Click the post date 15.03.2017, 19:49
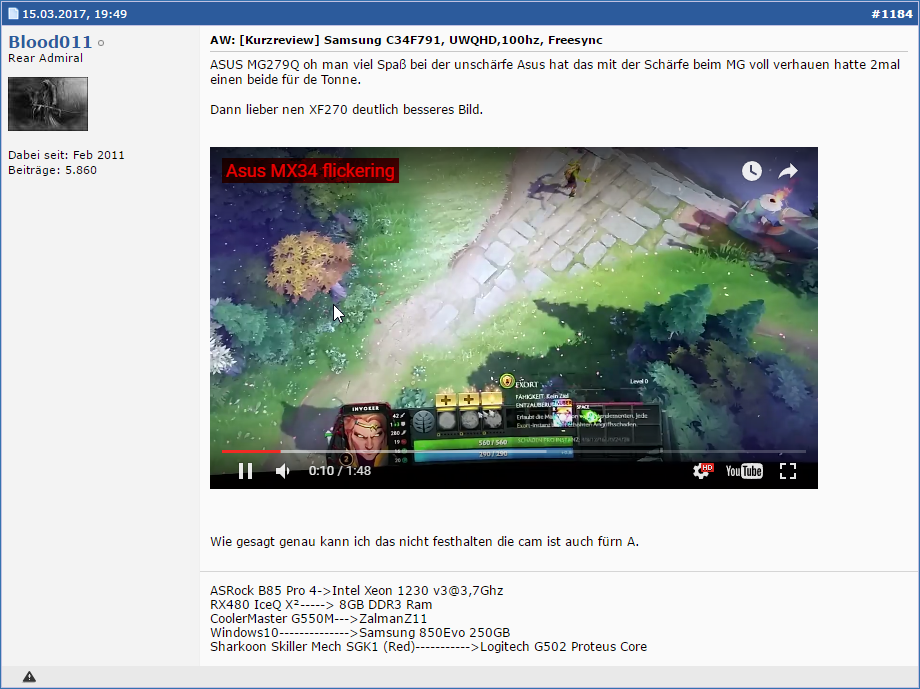The image size is (920, 689). [x=75, y=13]
